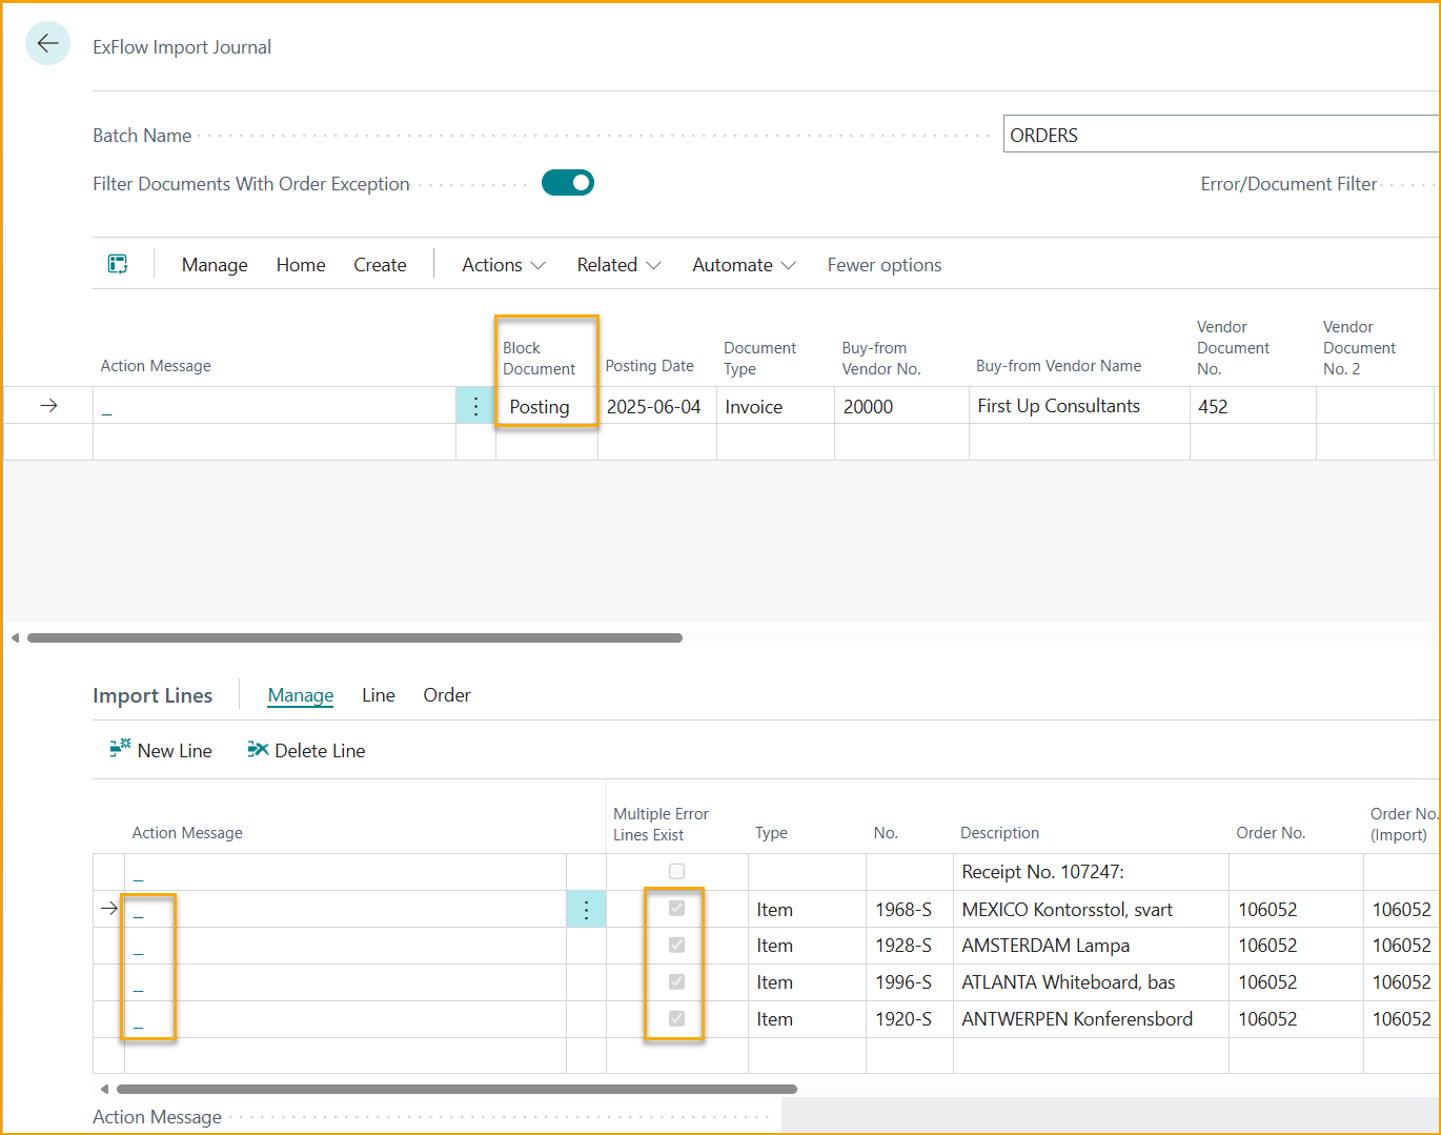Click the back arrow button
Screen dimensions: 1441x1135
[47, 44]
